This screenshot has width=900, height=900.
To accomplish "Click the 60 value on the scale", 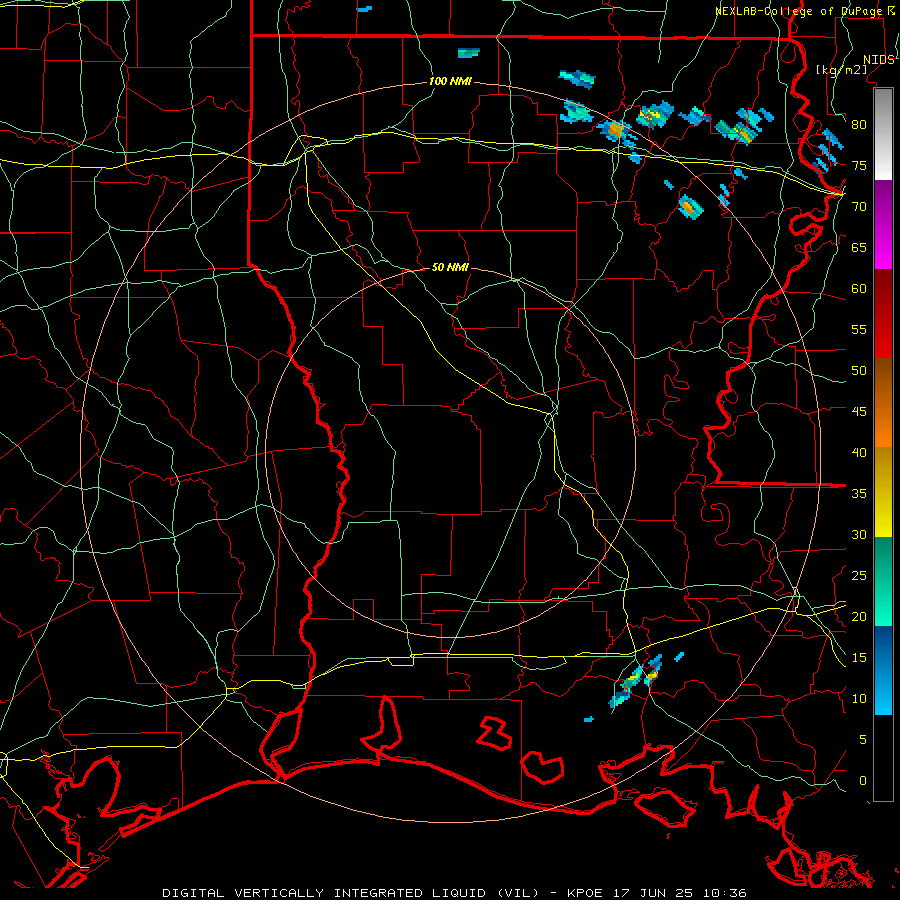I will pyautogui.click(x=859, y=289).
